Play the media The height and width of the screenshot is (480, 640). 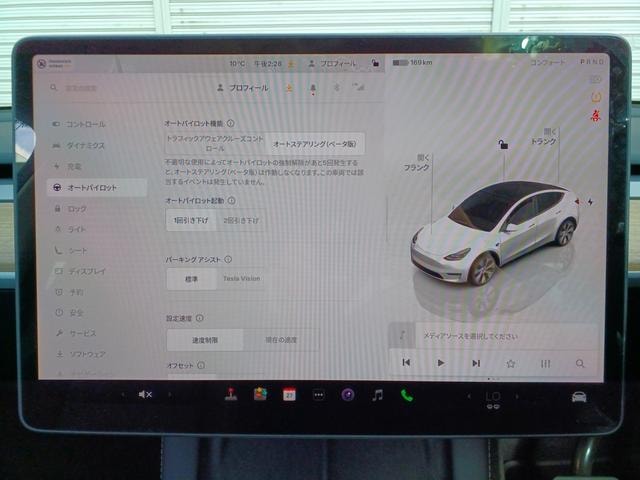tap(440, 363)
